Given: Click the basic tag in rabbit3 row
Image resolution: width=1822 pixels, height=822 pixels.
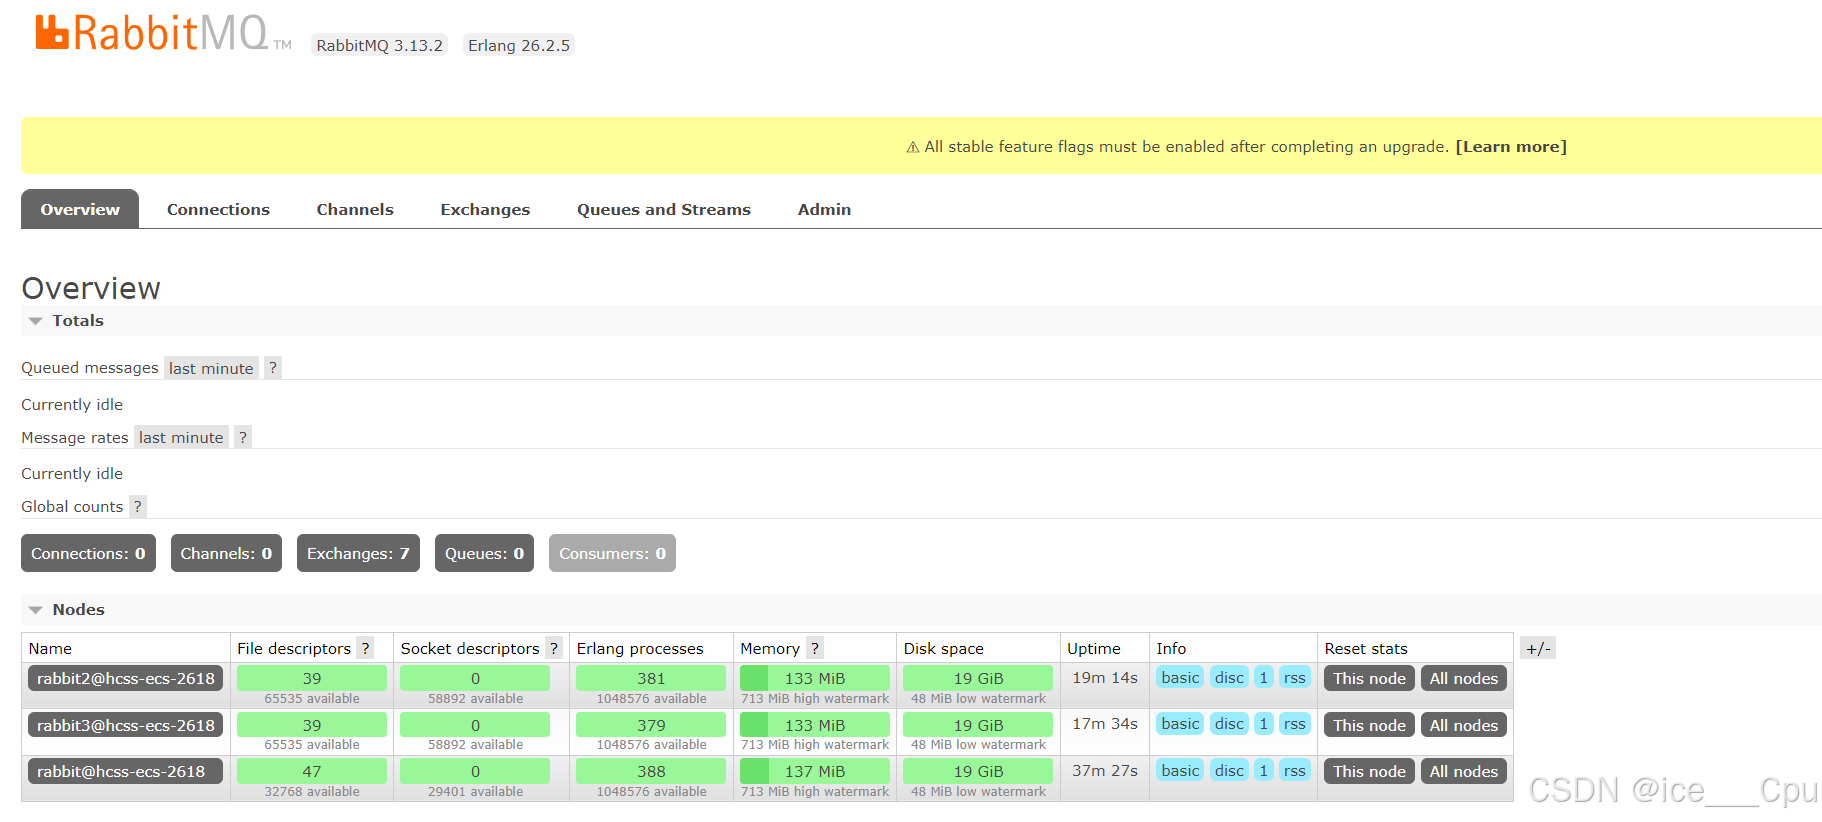Looking at the screenshot, I should [x=1180, y=723].
